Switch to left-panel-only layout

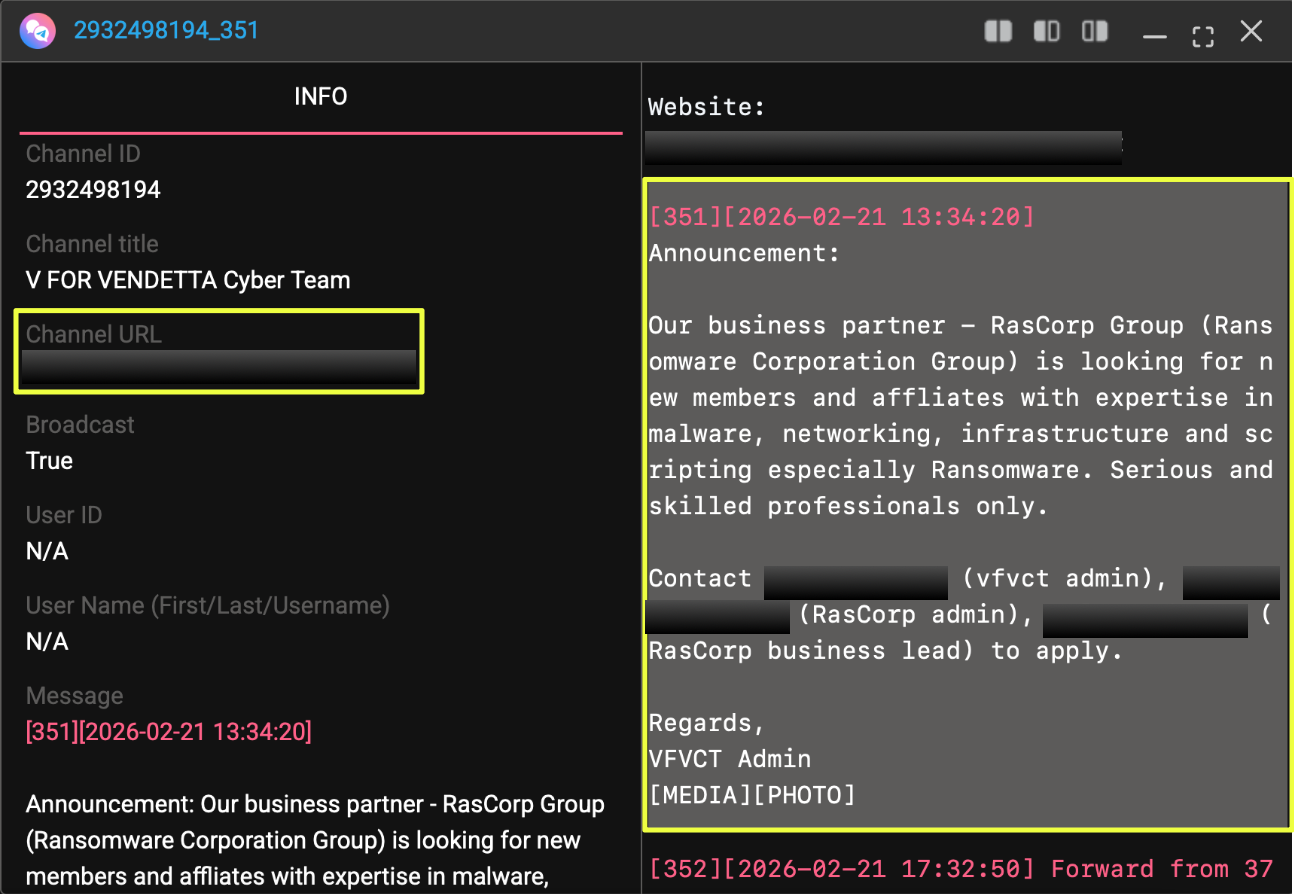pos(1046,32)
